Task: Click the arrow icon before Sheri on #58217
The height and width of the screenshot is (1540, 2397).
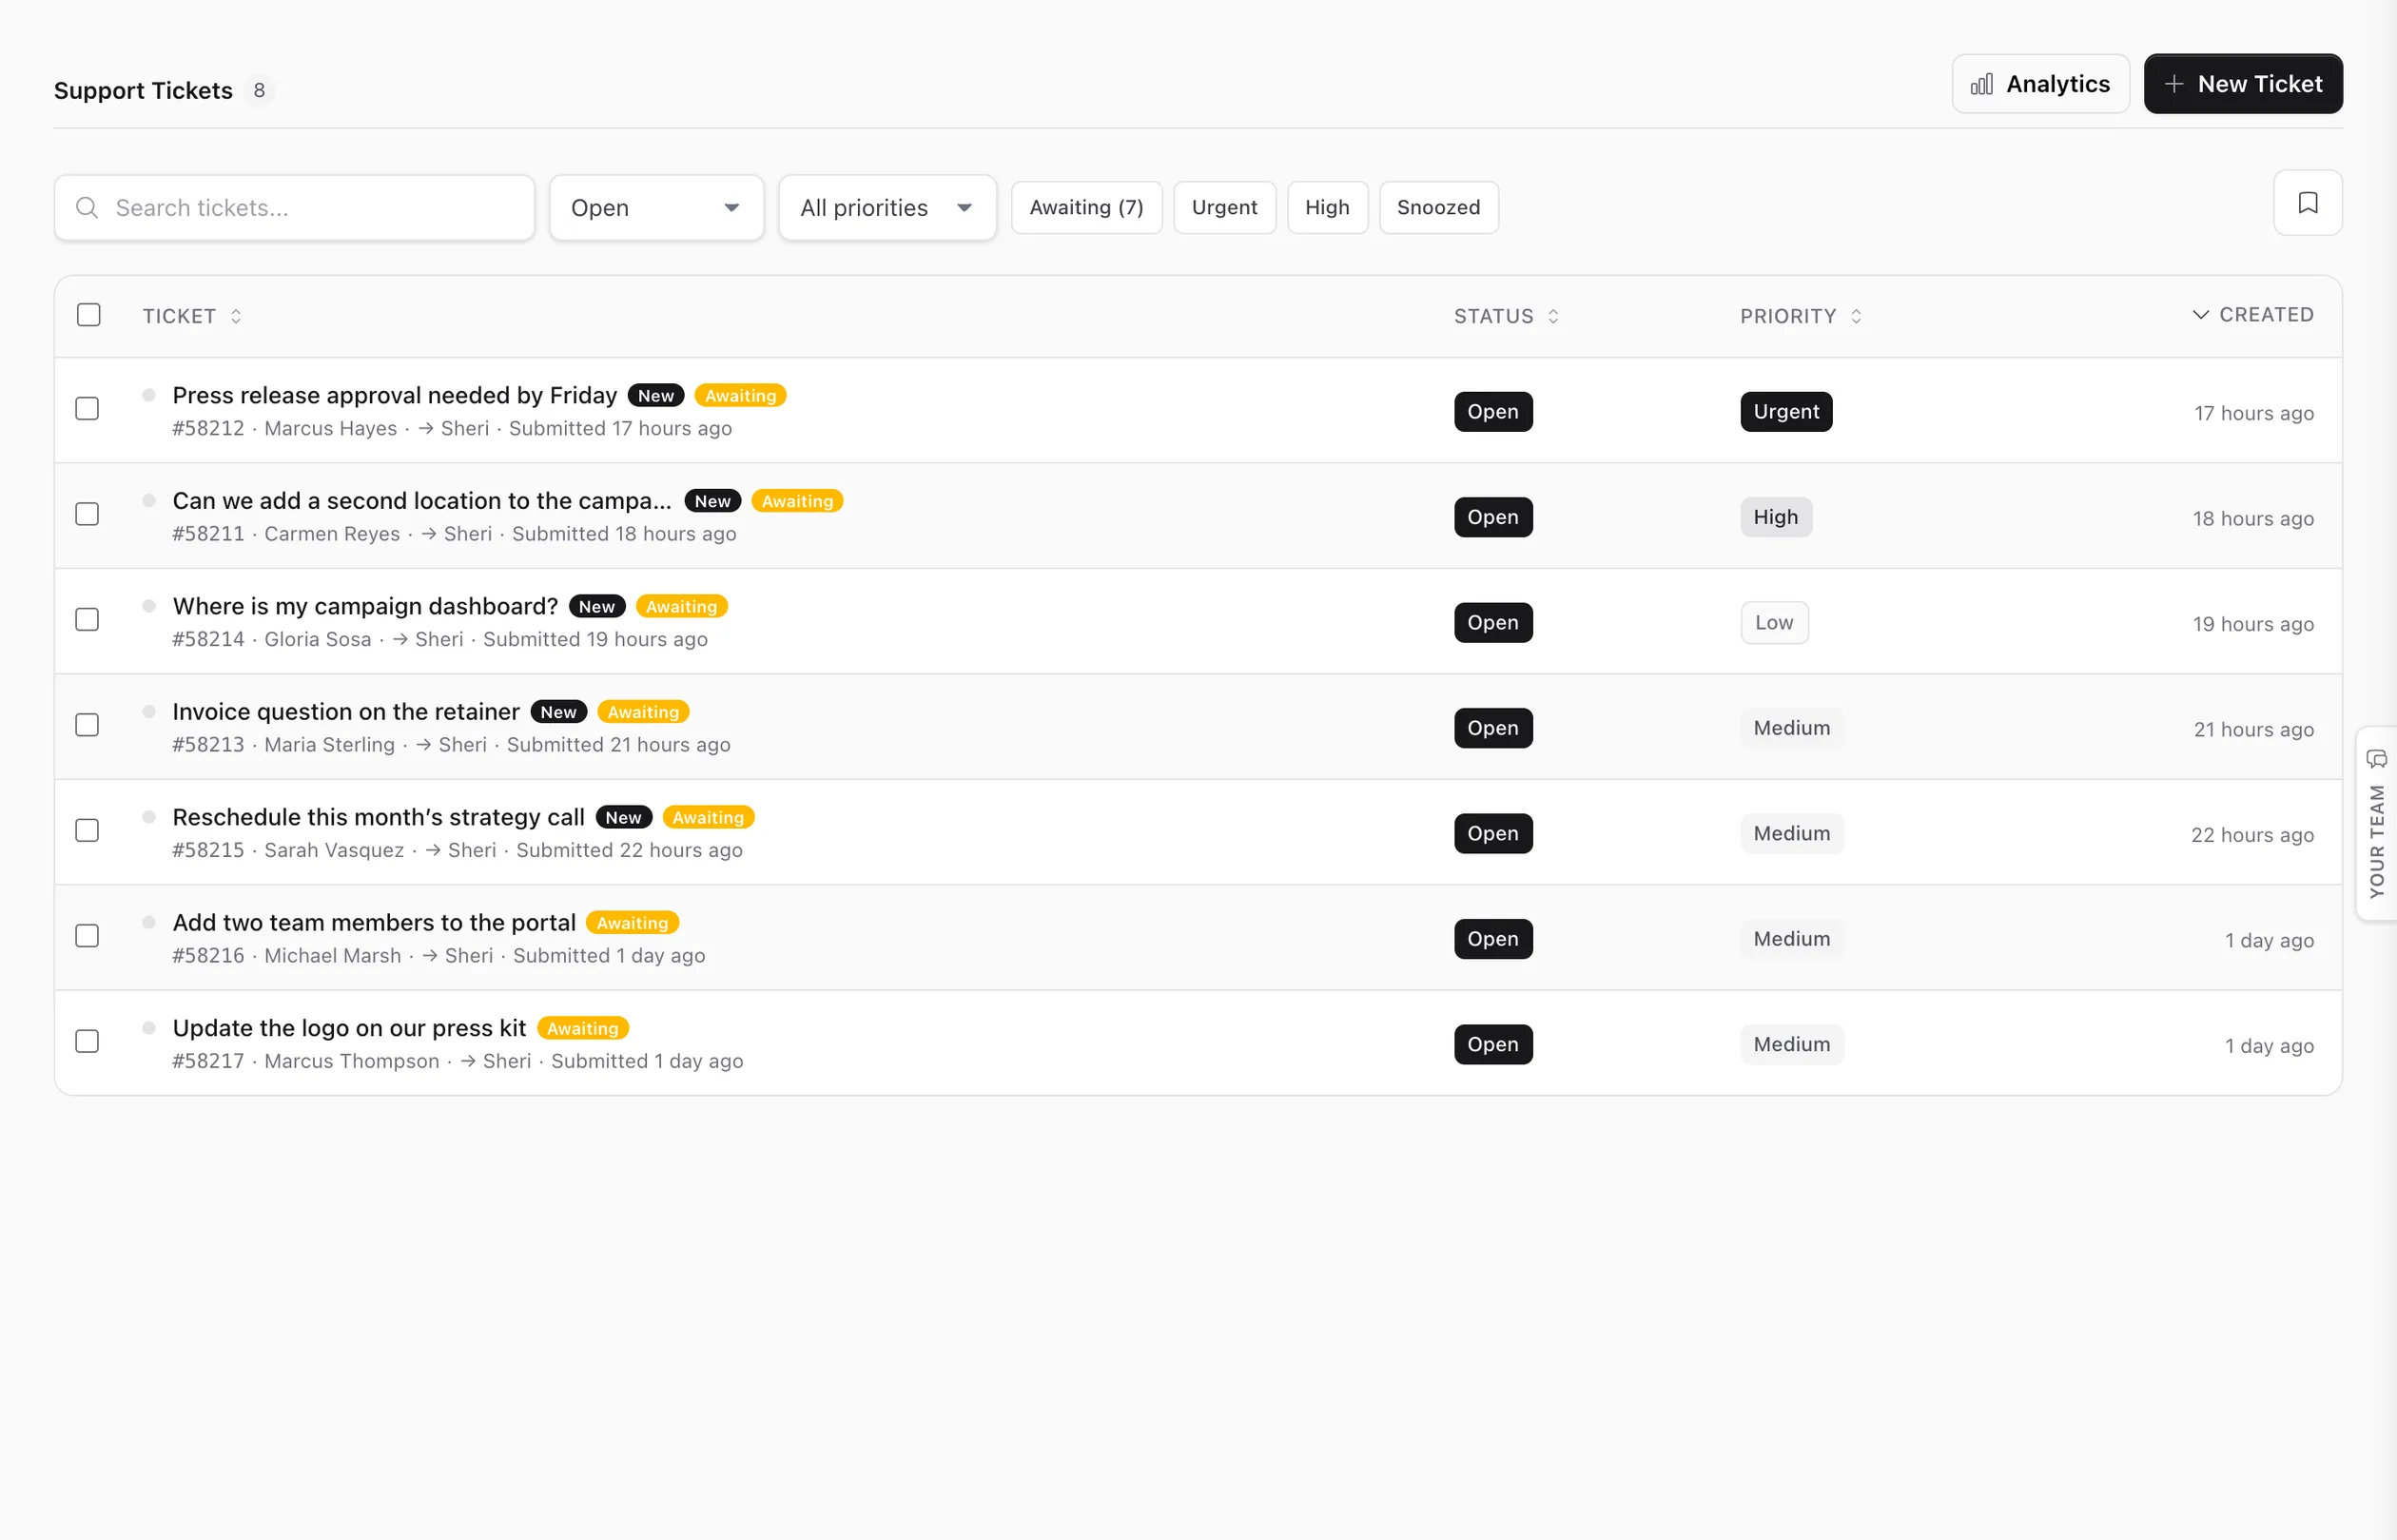Action: (467, 1061)
